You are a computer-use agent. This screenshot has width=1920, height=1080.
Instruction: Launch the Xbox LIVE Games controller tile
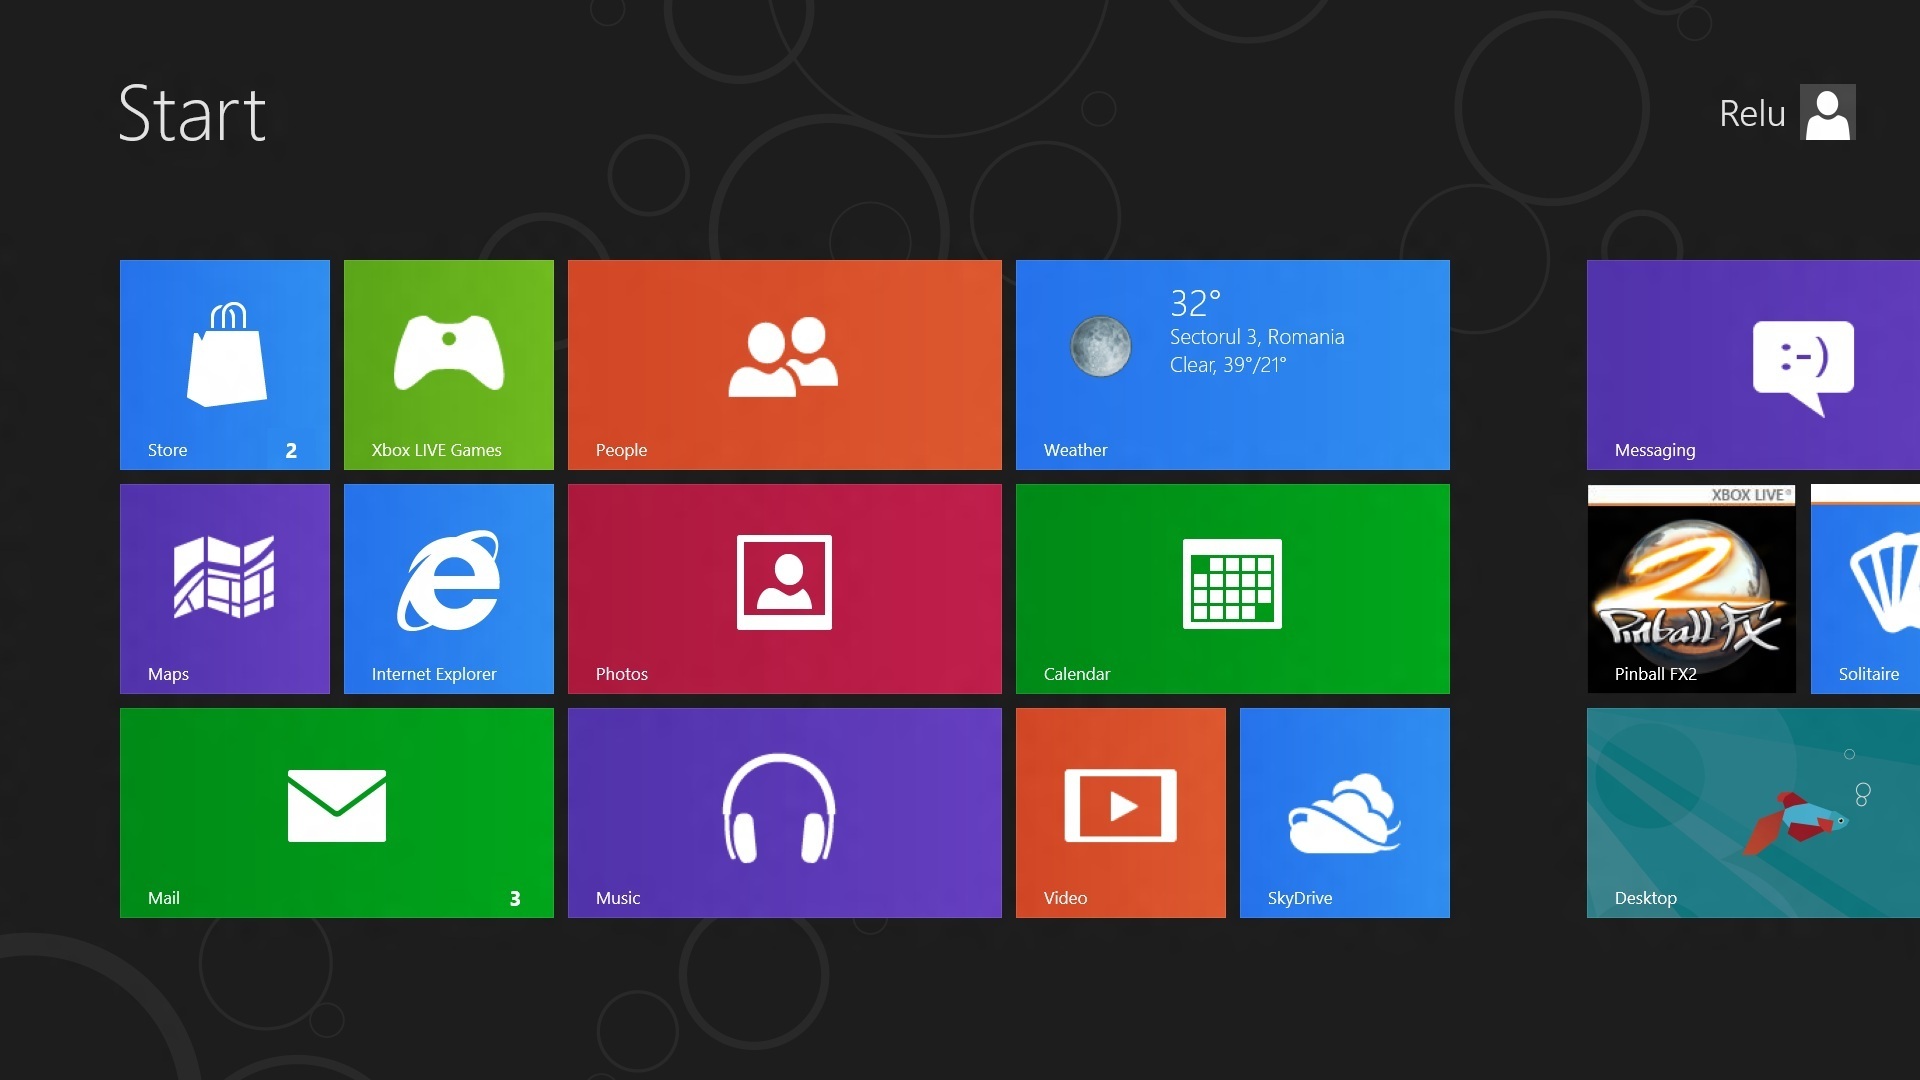[x=449, y=365]
